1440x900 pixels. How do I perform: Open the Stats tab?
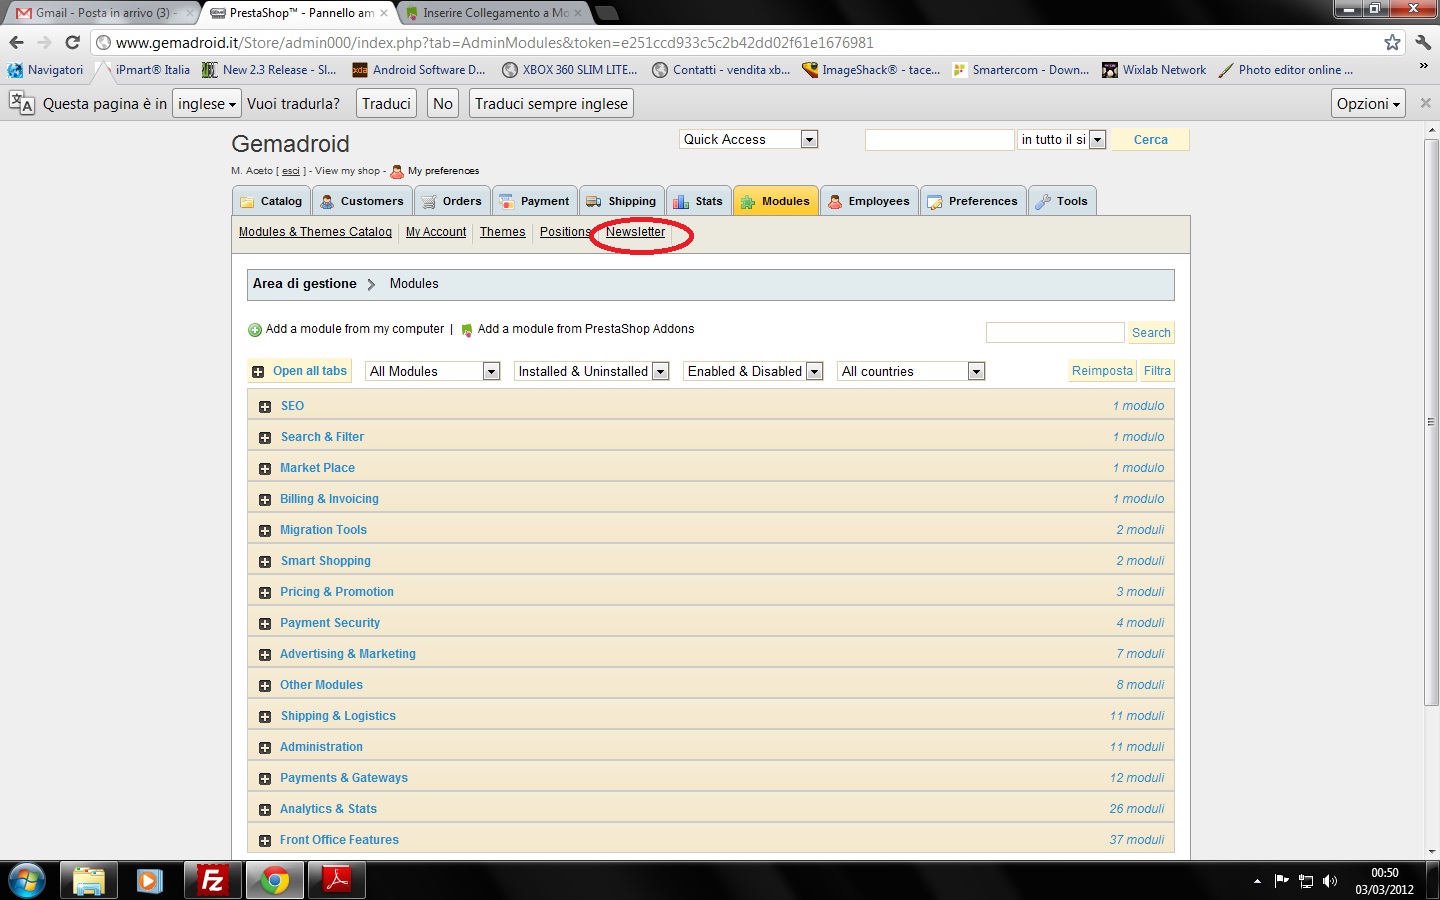pos(698,201)
